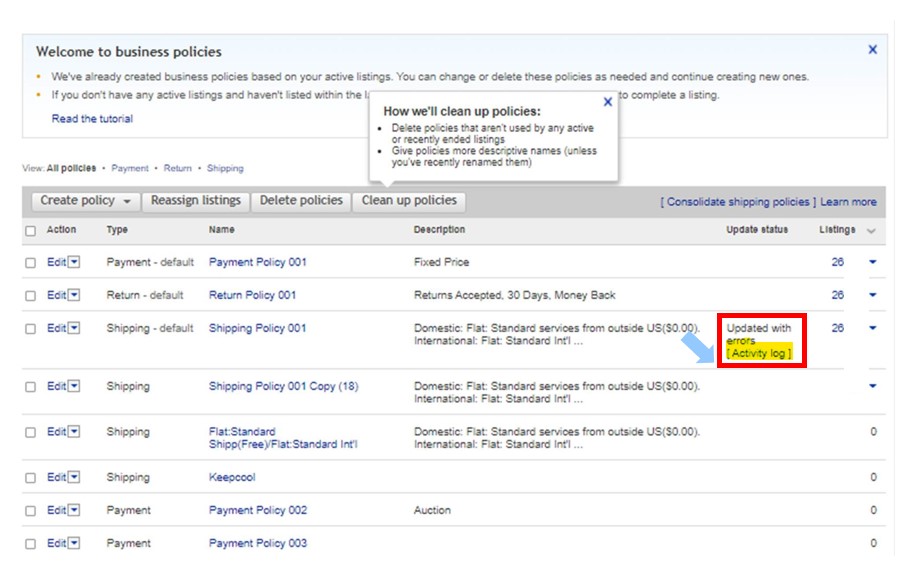This screenshot has width=916, height=586.
Task: Open the Edit dropdown arrow for Keepcool policy
Action: [74, 478]
